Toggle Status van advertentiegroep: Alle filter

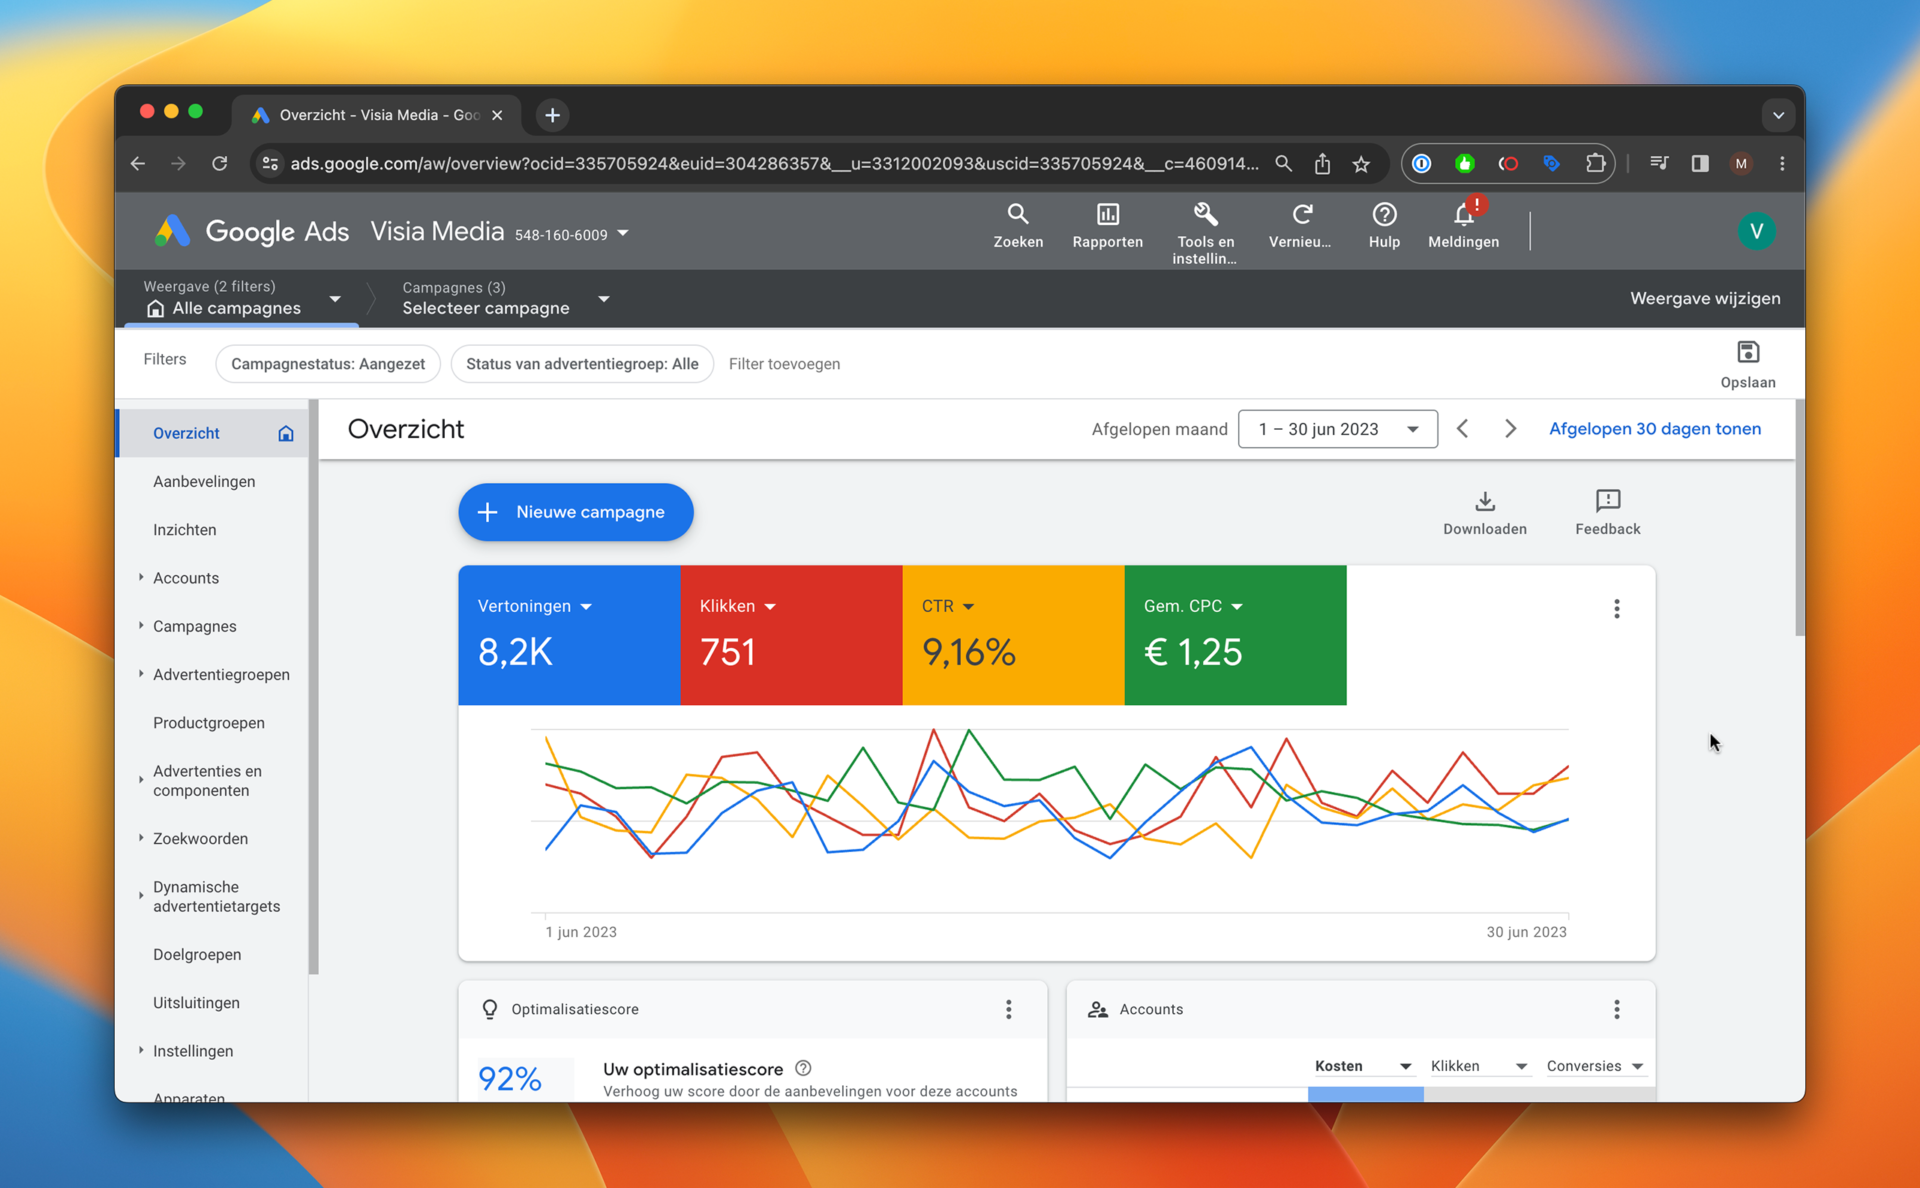click(582, 363)
